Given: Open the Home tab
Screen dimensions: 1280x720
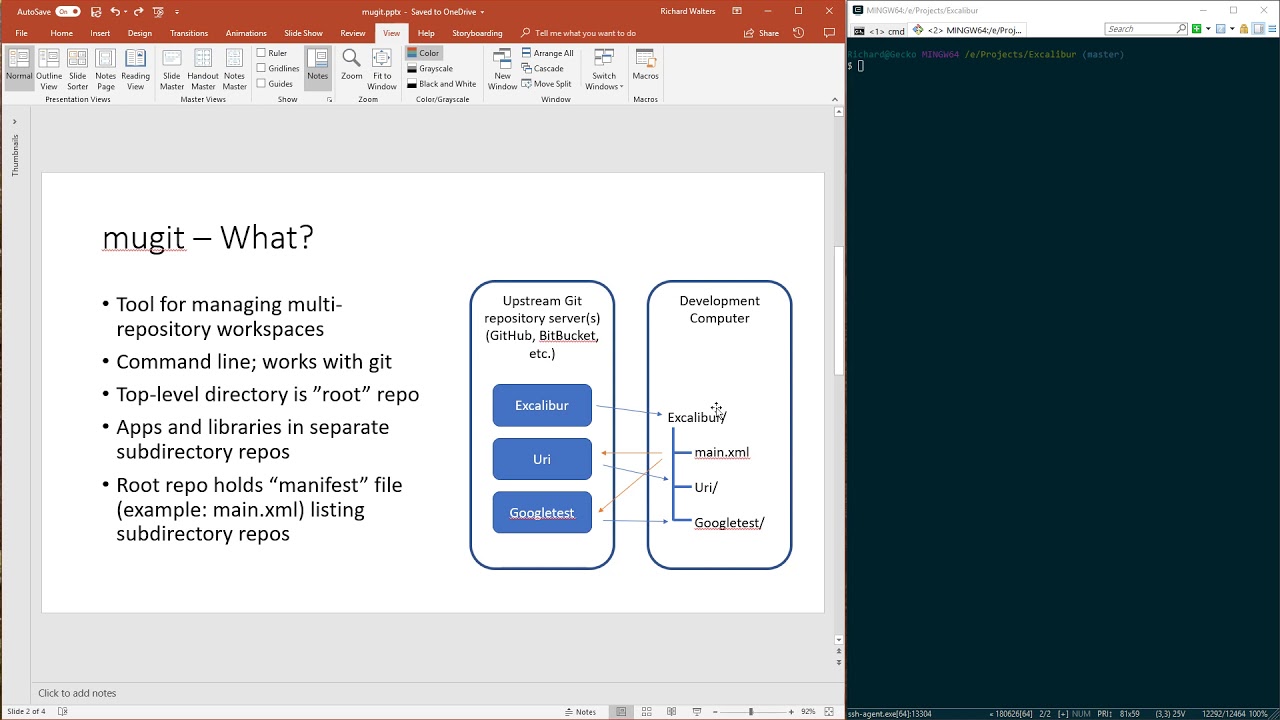Looking at the screenshot, I should [61, 33].
